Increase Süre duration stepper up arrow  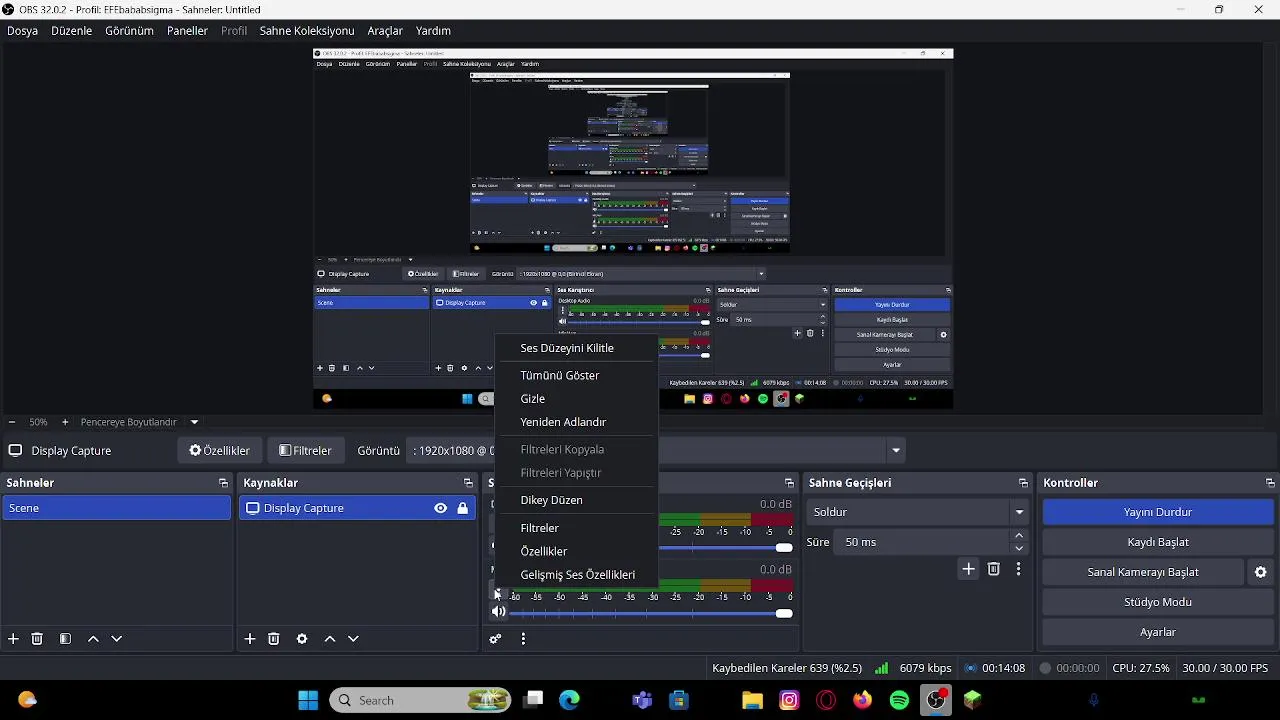coord(1019,536)
